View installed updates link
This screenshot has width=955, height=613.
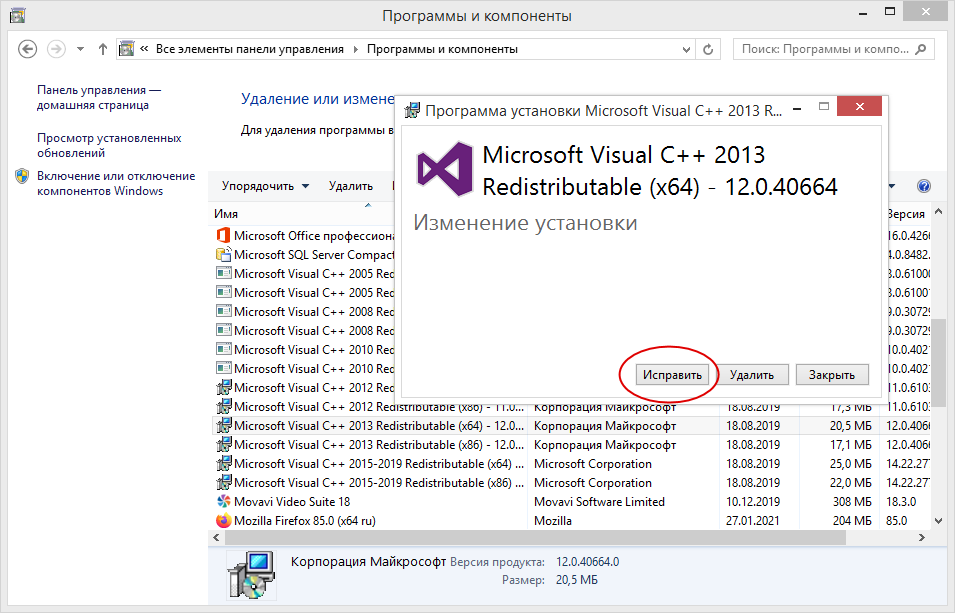coord(109,146)
